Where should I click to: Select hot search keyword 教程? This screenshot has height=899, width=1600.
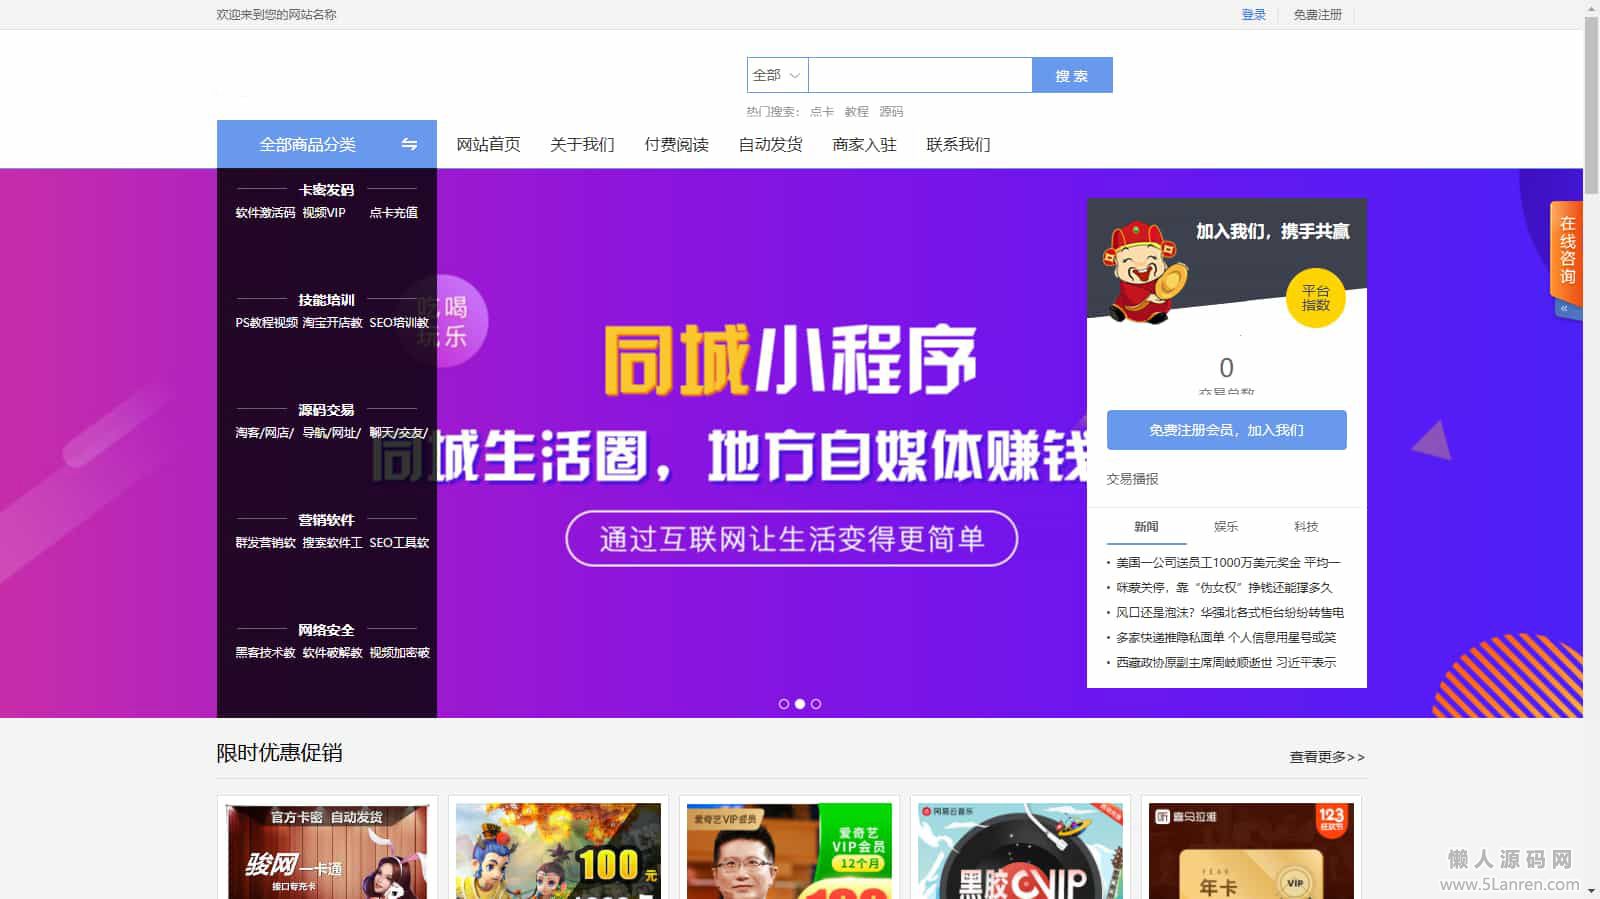point(857,112)
